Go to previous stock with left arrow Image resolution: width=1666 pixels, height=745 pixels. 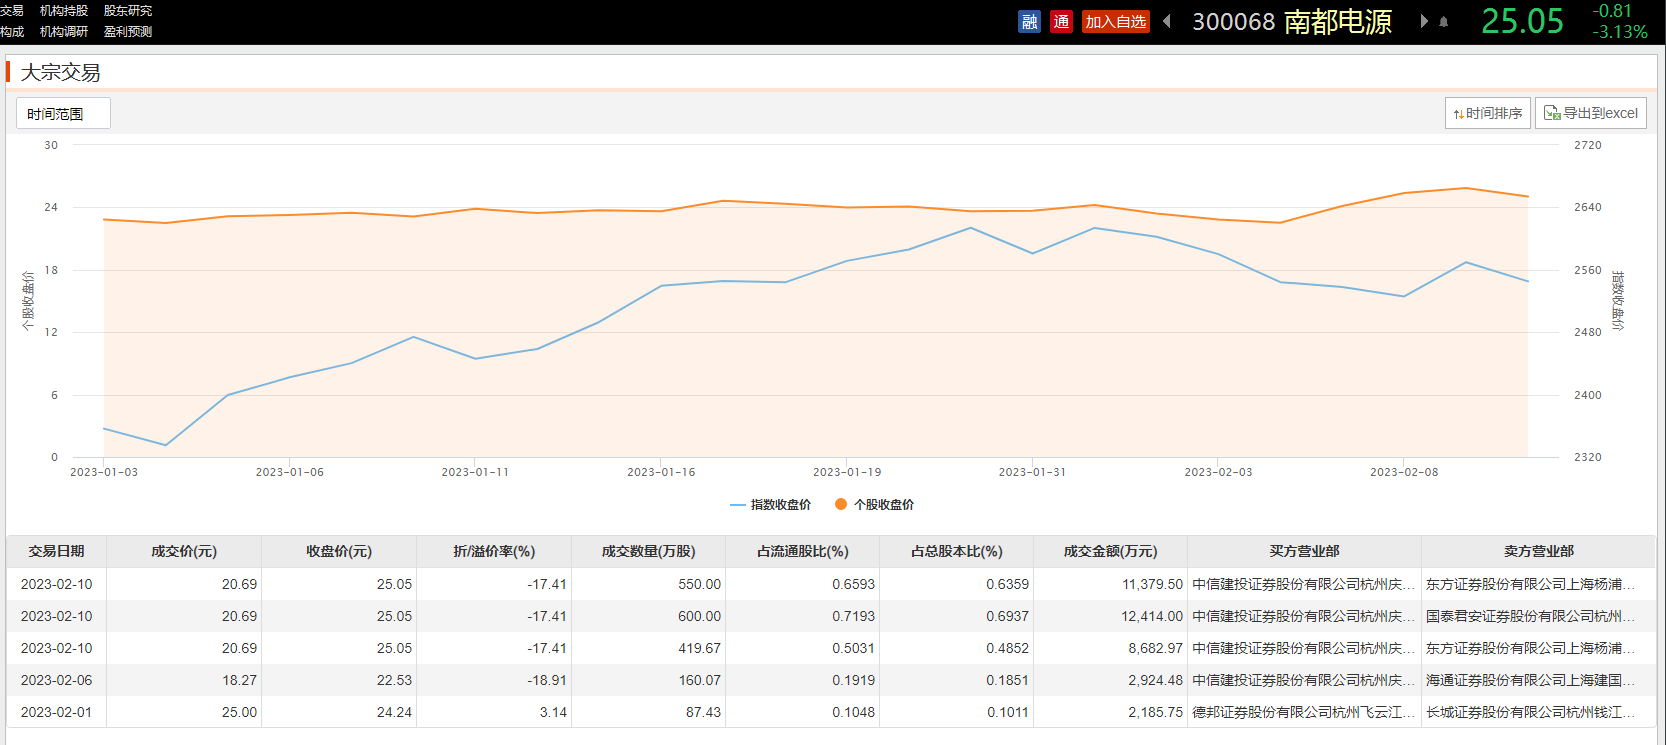point(1166,21)
